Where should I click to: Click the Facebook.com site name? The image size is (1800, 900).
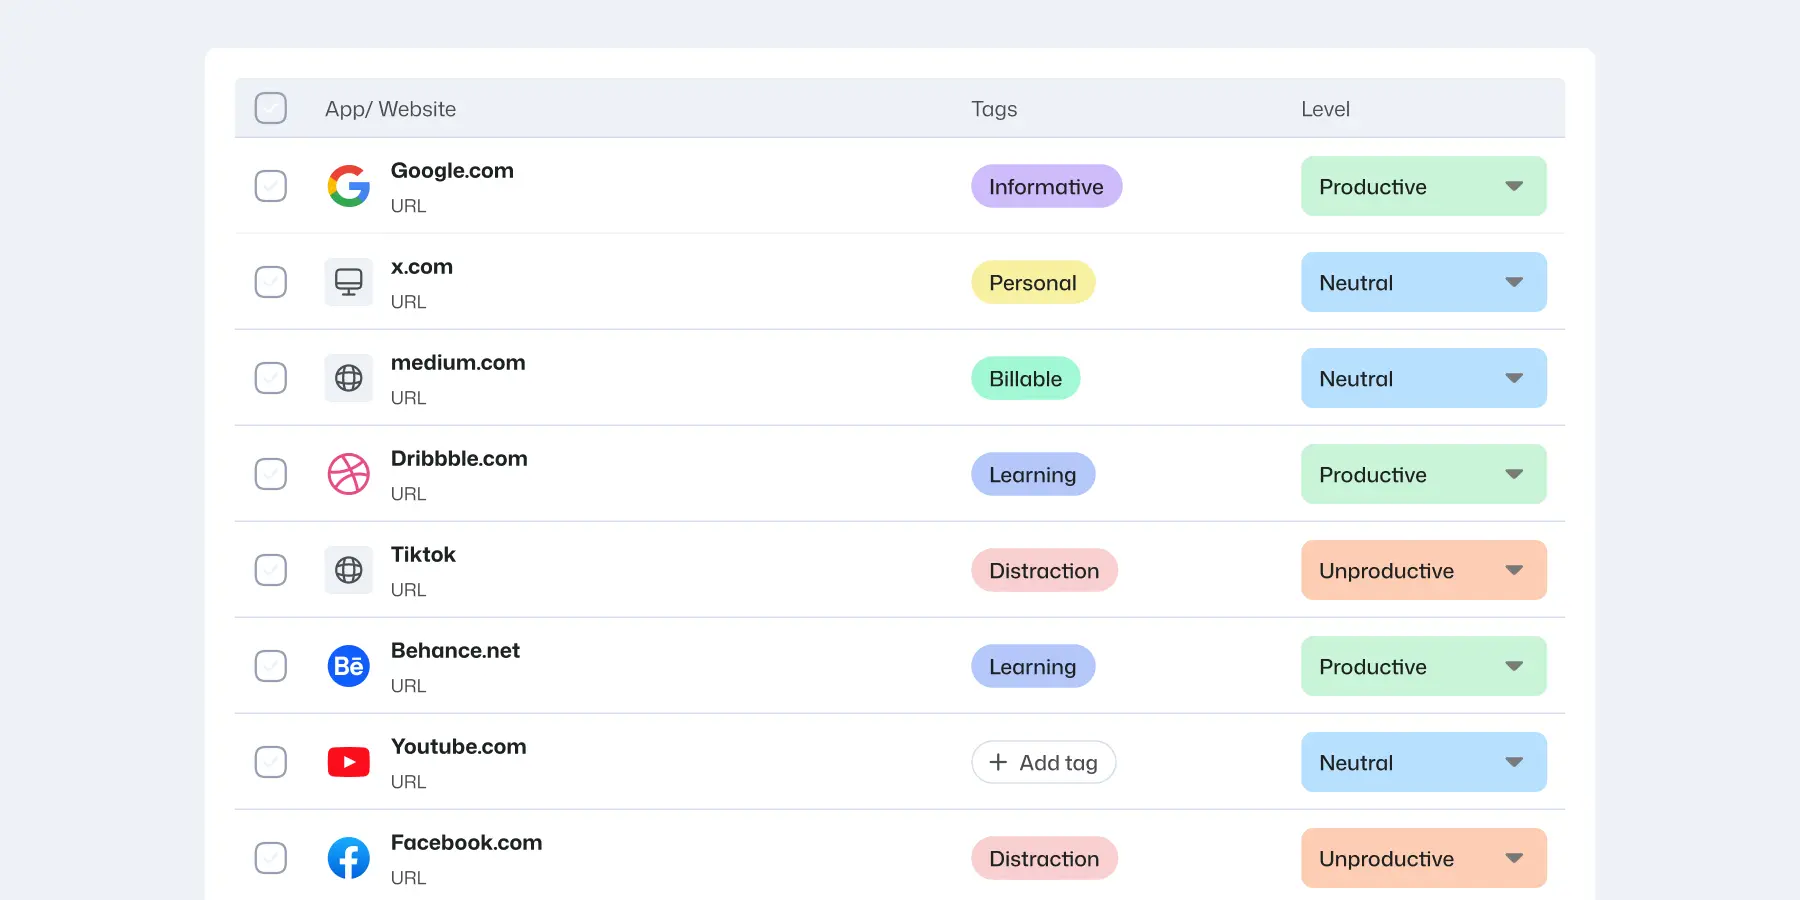pyautogui.click(x=467, y=843)
